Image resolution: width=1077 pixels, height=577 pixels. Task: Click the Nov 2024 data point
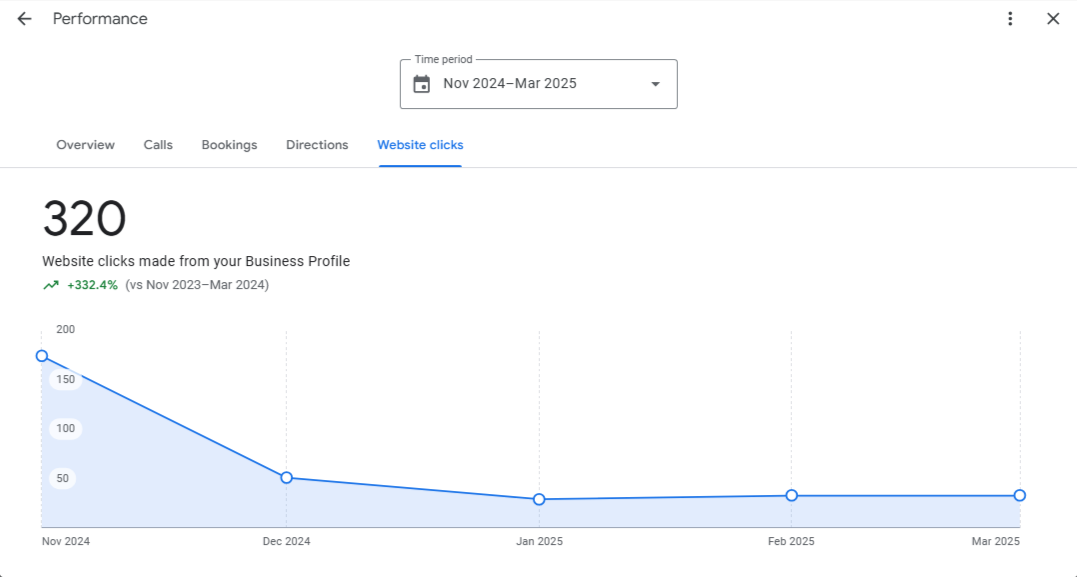[x=42, y=356]
